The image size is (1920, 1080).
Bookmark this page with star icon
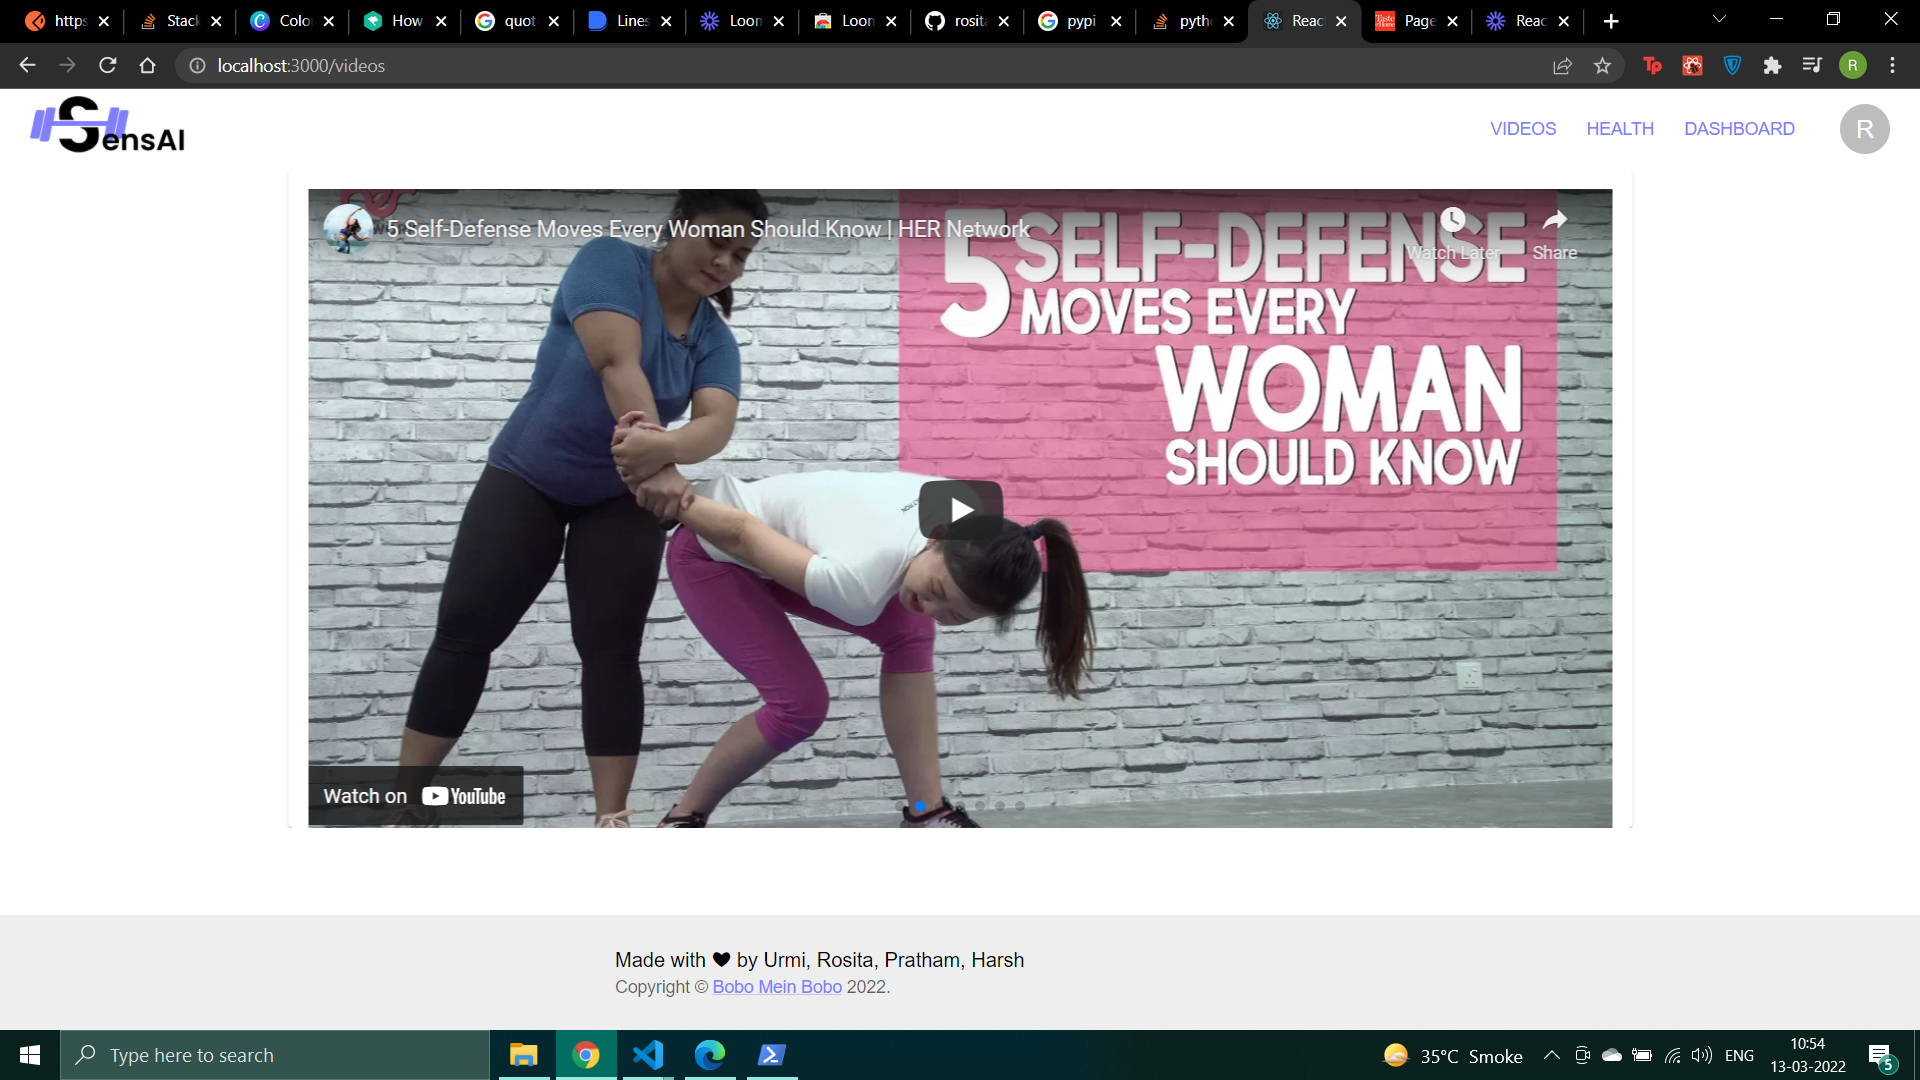(x=1602, y=66)
